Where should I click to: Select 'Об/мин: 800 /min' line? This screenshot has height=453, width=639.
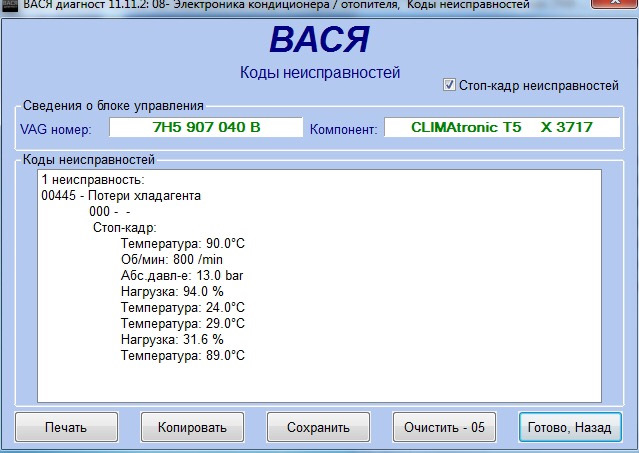pyautogui.click(x=172, y=259)
